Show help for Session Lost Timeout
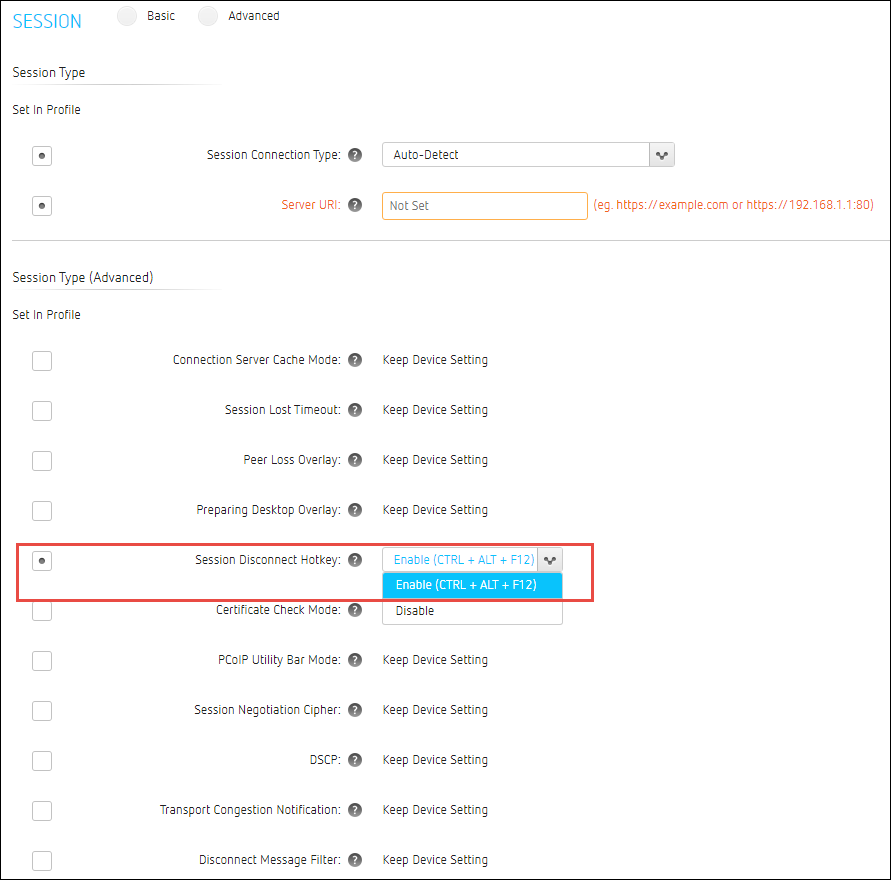This screenshot has width=891, height=880. tap(355, 410)
